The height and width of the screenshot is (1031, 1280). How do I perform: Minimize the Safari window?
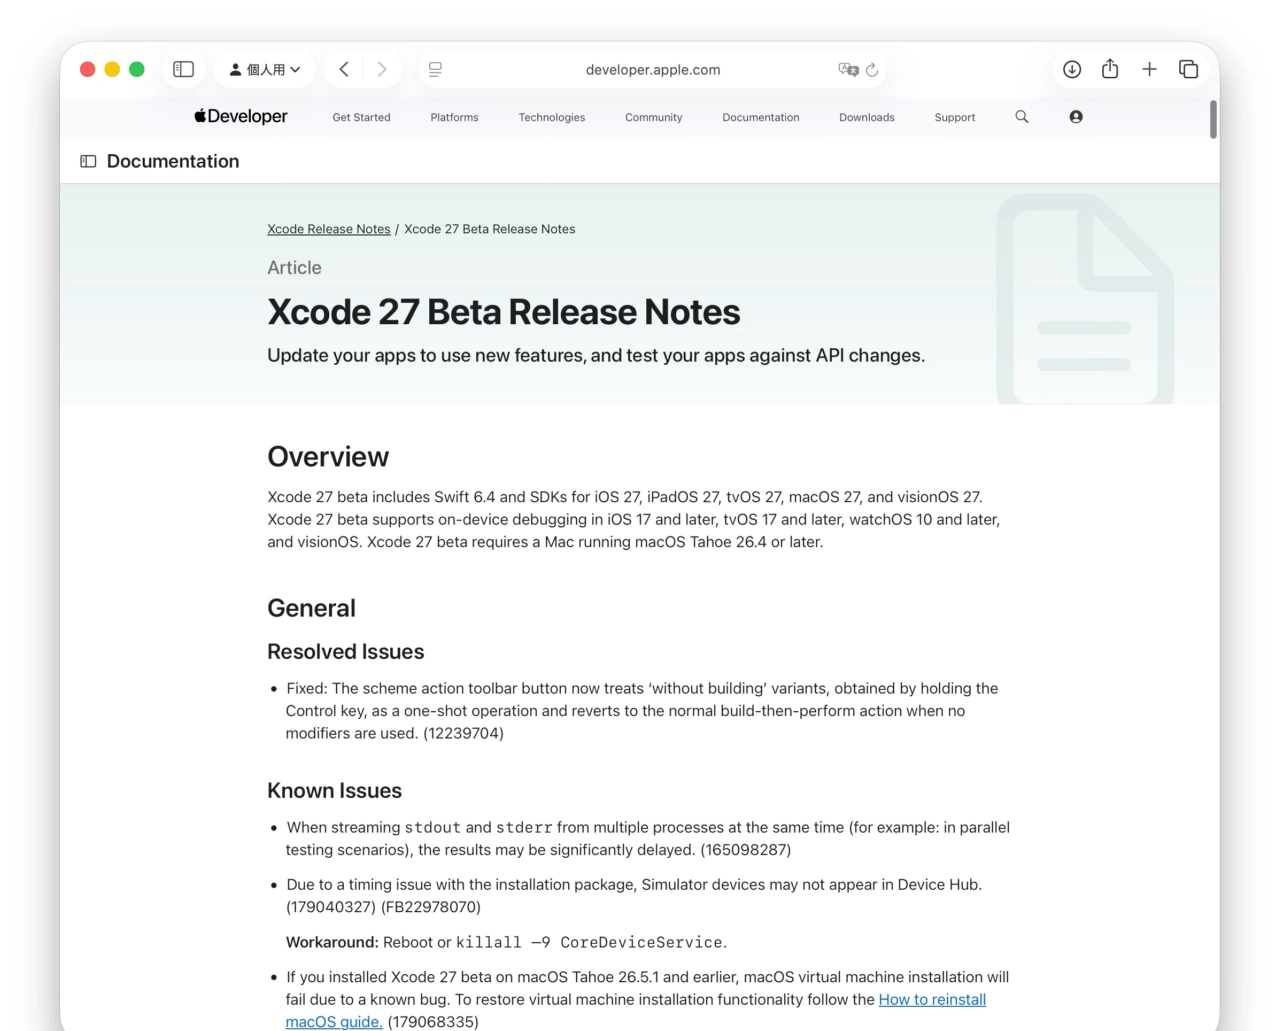pos(112,69)
